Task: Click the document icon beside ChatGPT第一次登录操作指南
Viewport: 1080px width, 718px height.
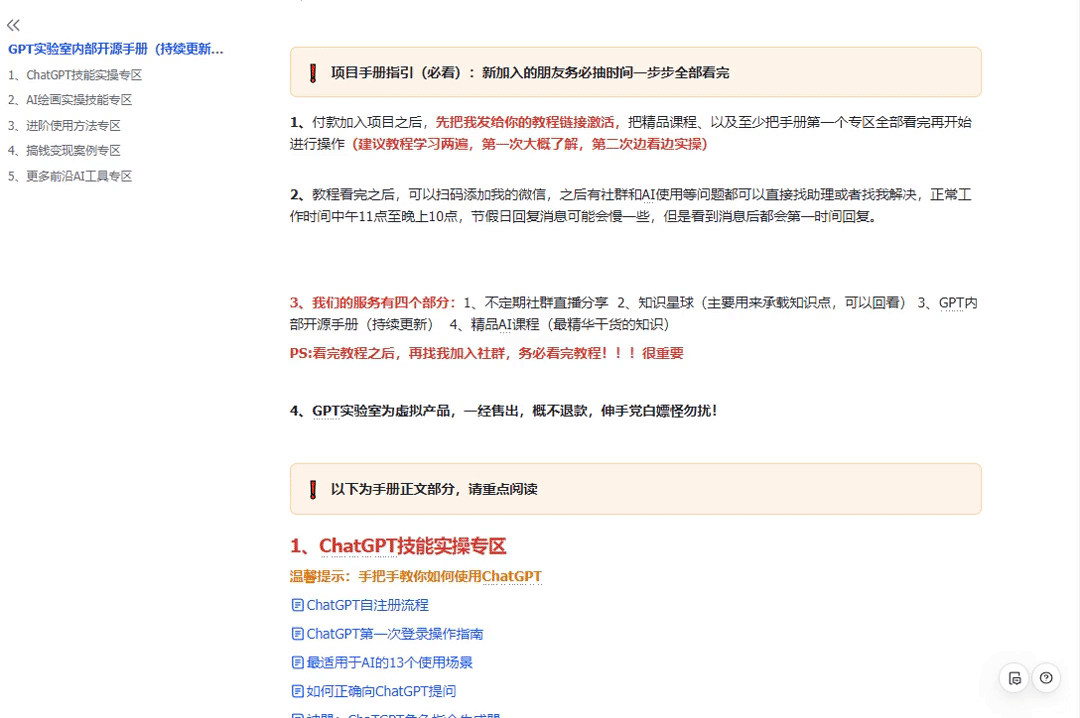Action: click(x=297, y=633)
